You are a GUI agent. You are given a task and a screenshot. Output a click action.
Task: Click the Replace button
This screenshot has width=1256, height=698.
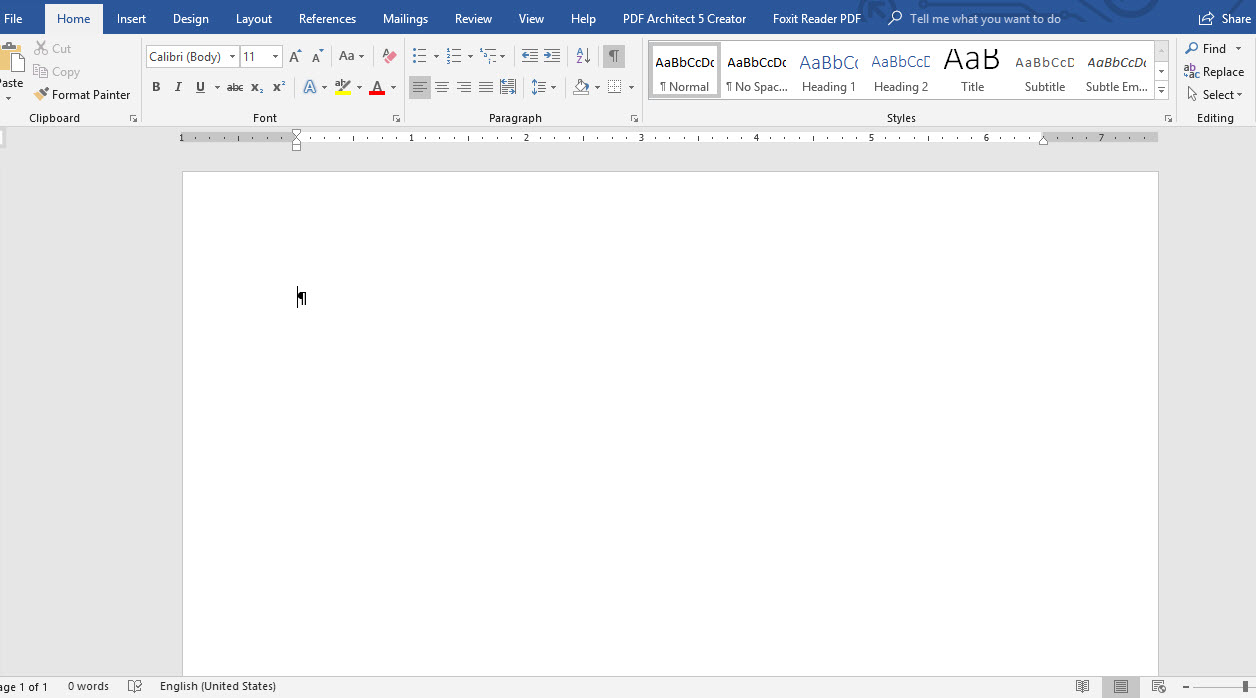coord(1214,71)
